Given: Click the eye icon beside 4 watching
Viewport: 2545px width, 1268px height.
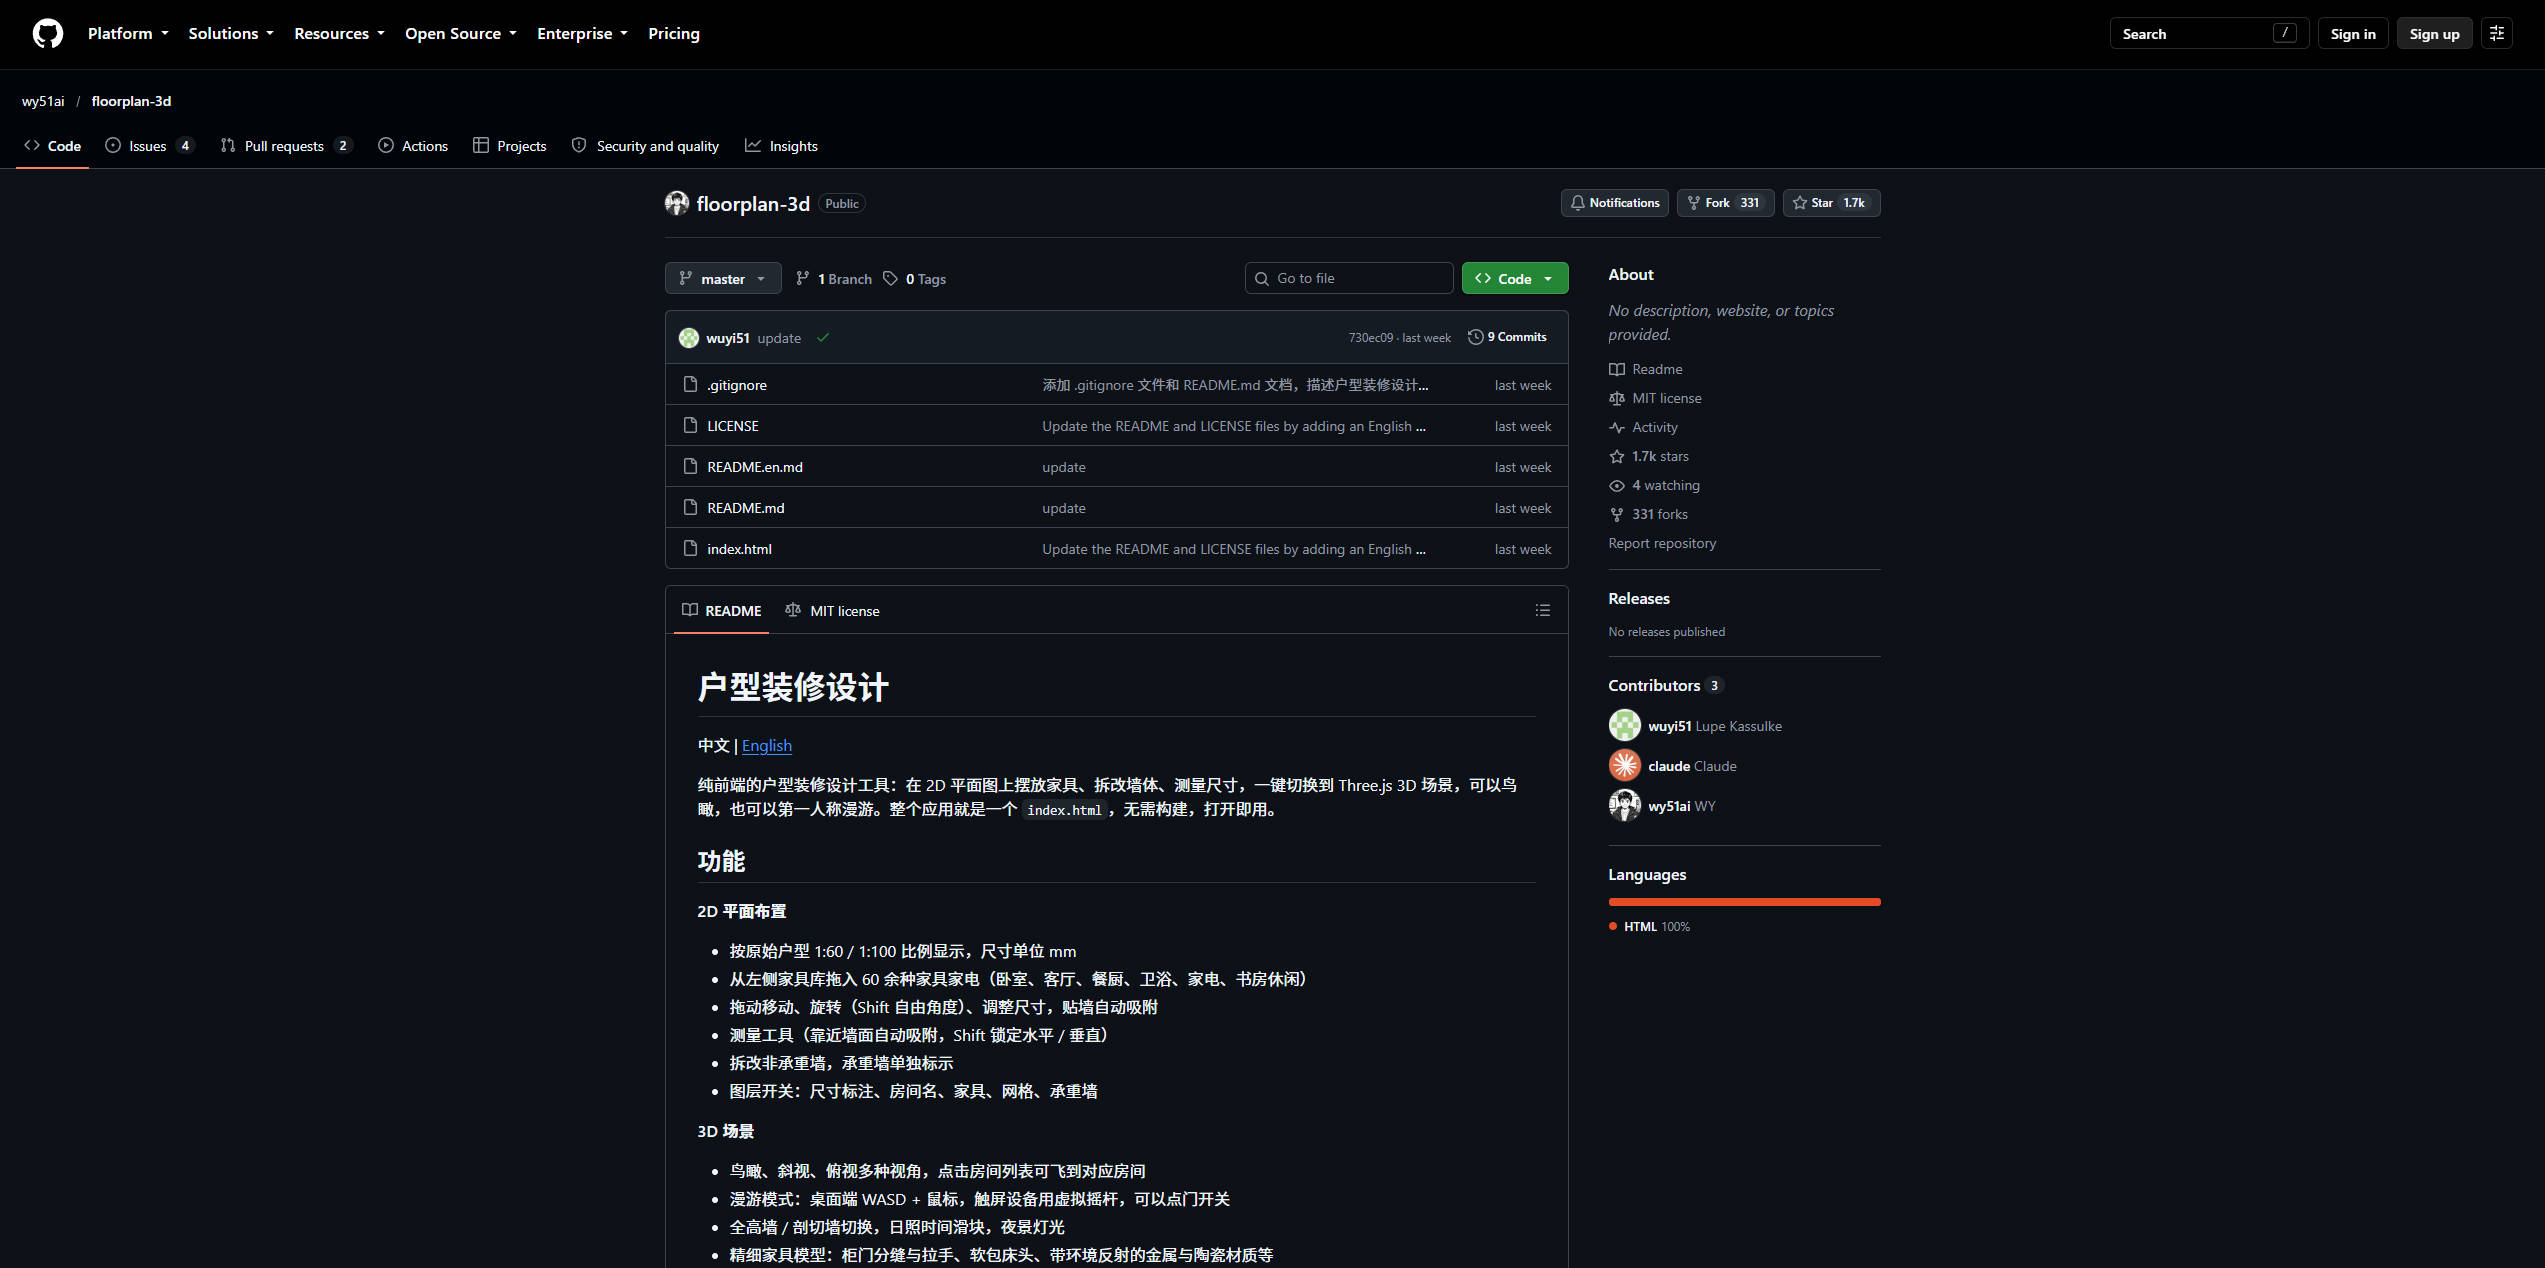Looking at the screenshot, I should [x=1616, y=485].
